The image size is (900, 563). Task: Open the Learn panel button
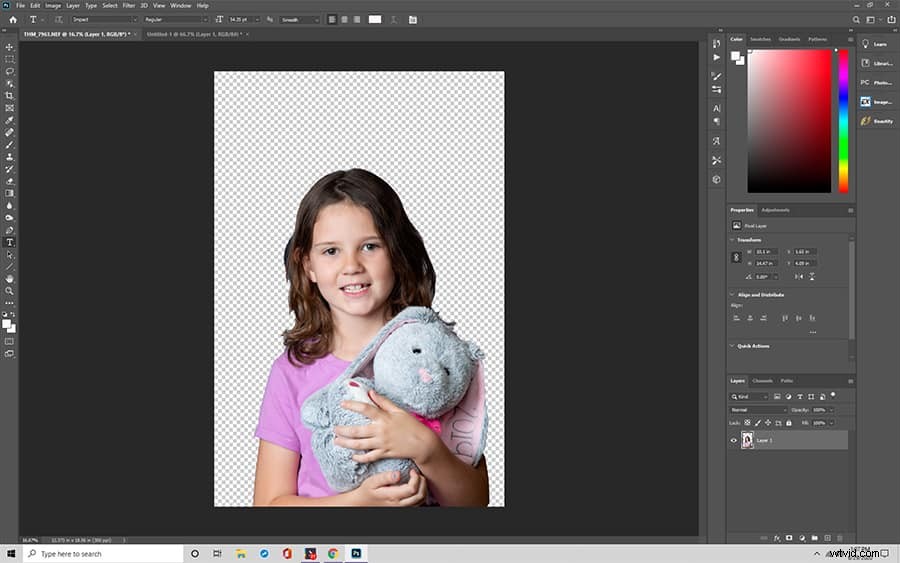point(875,44)
